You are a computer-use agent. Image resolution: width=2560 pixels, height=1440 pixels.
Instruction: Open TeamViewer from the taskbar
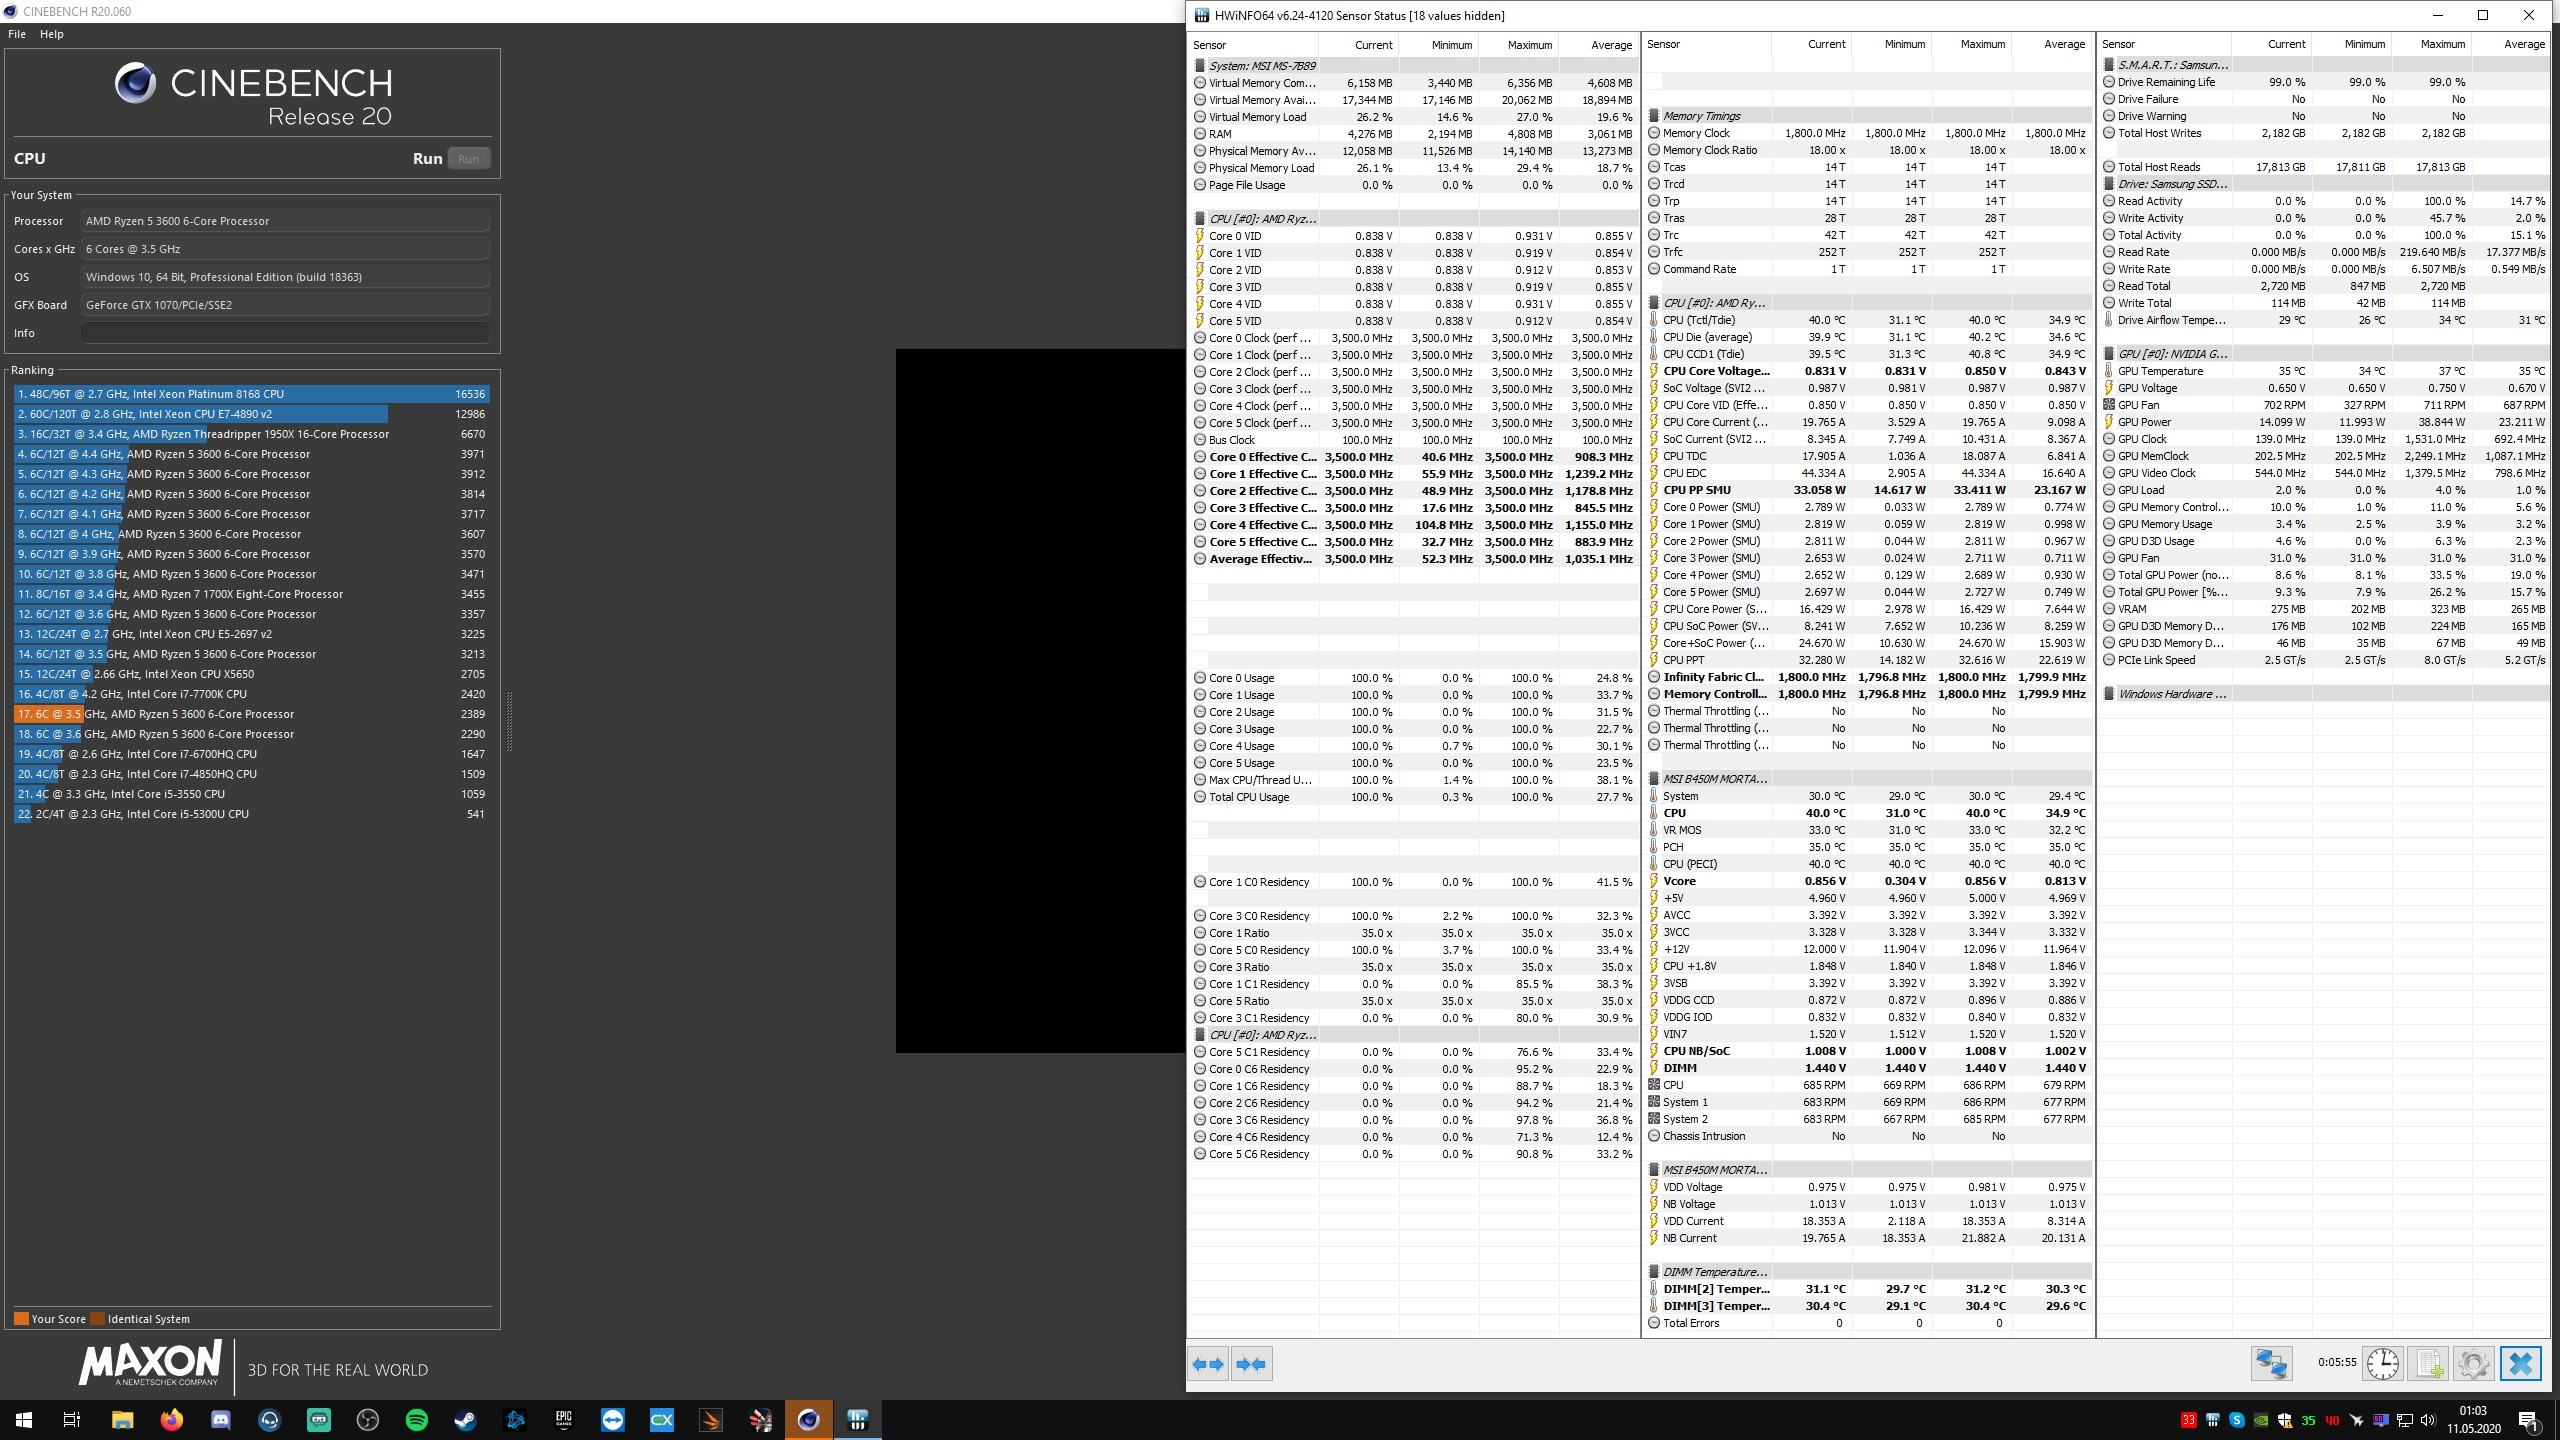point(613,1419)
